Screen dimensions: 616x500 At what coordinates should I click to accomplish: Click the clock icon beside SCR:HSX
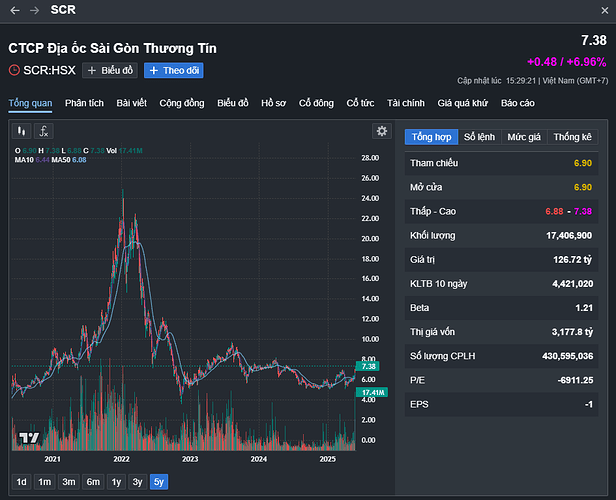tap(14, 71)
